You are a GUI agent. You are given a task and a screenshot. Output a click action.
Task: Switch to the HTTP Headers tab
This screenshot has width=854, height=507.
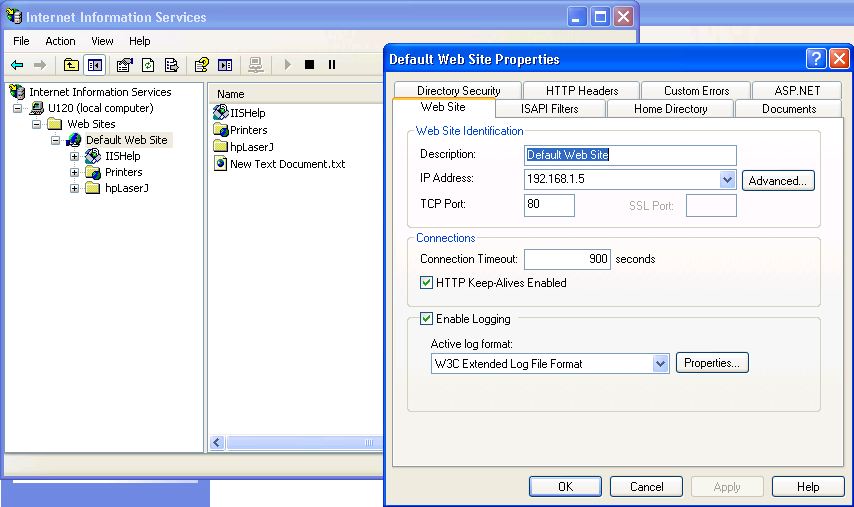[x=582, y=90]
